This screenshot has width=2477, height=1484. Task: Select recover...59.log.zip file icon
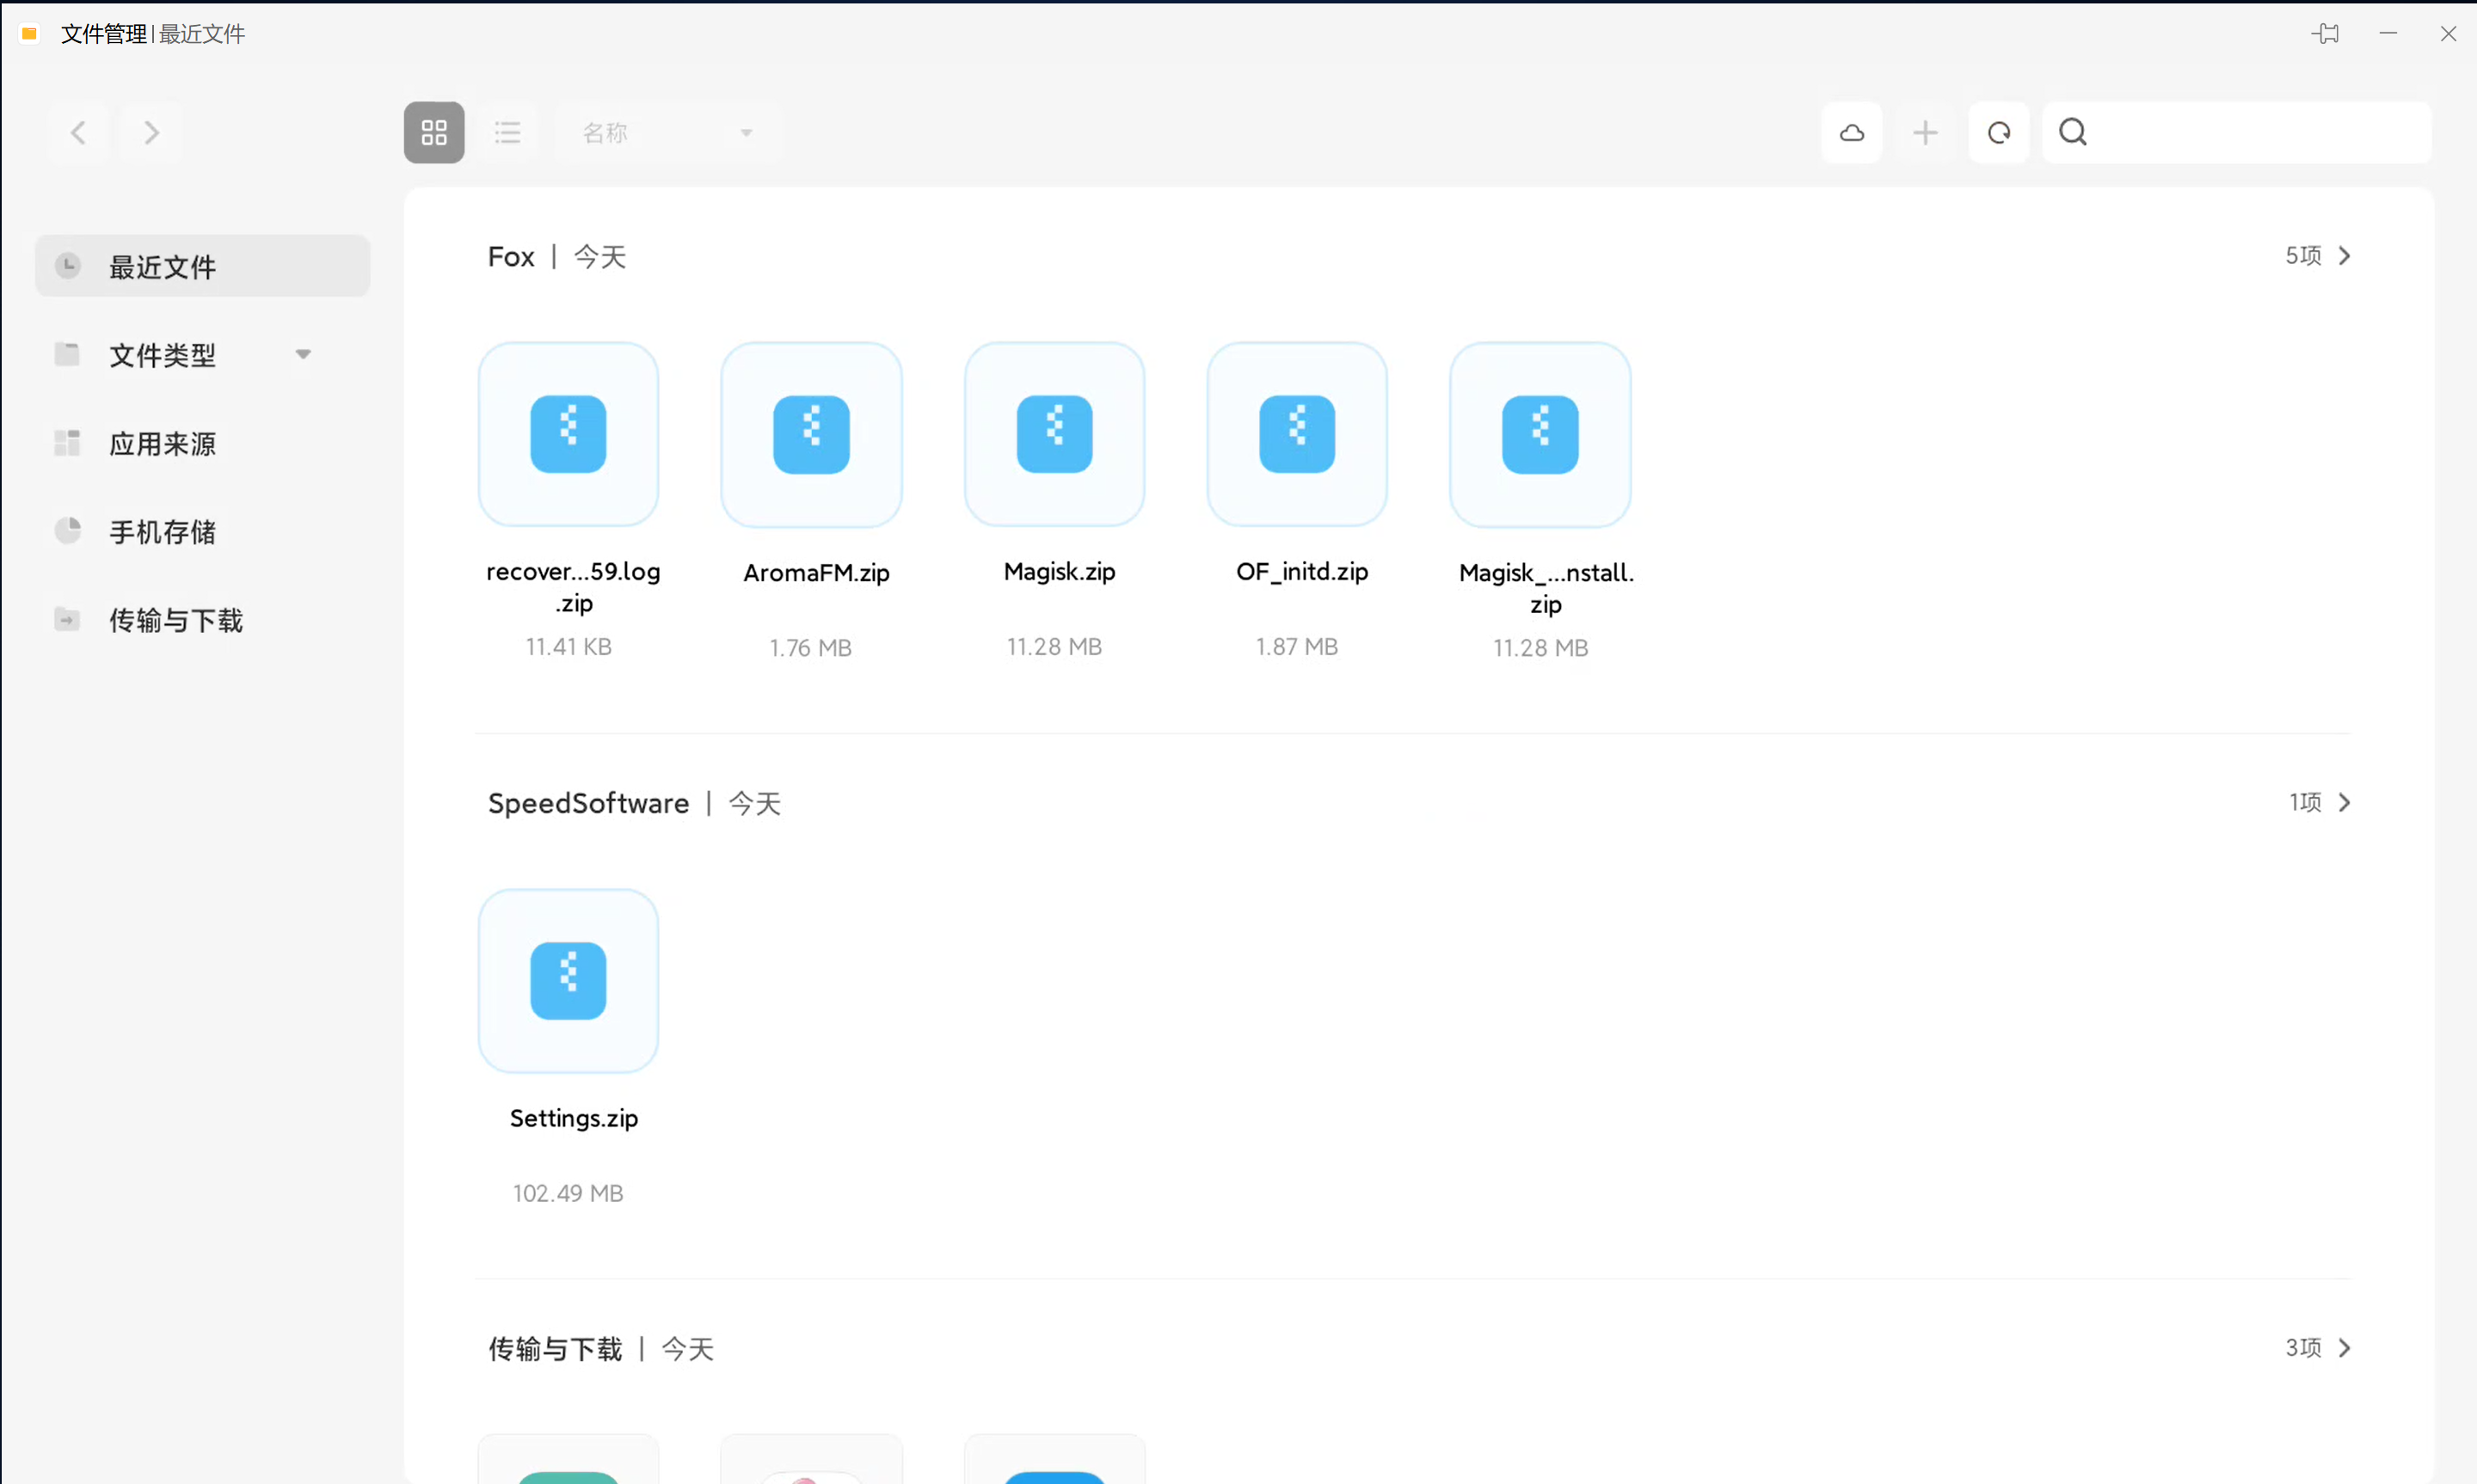(568, 434)
